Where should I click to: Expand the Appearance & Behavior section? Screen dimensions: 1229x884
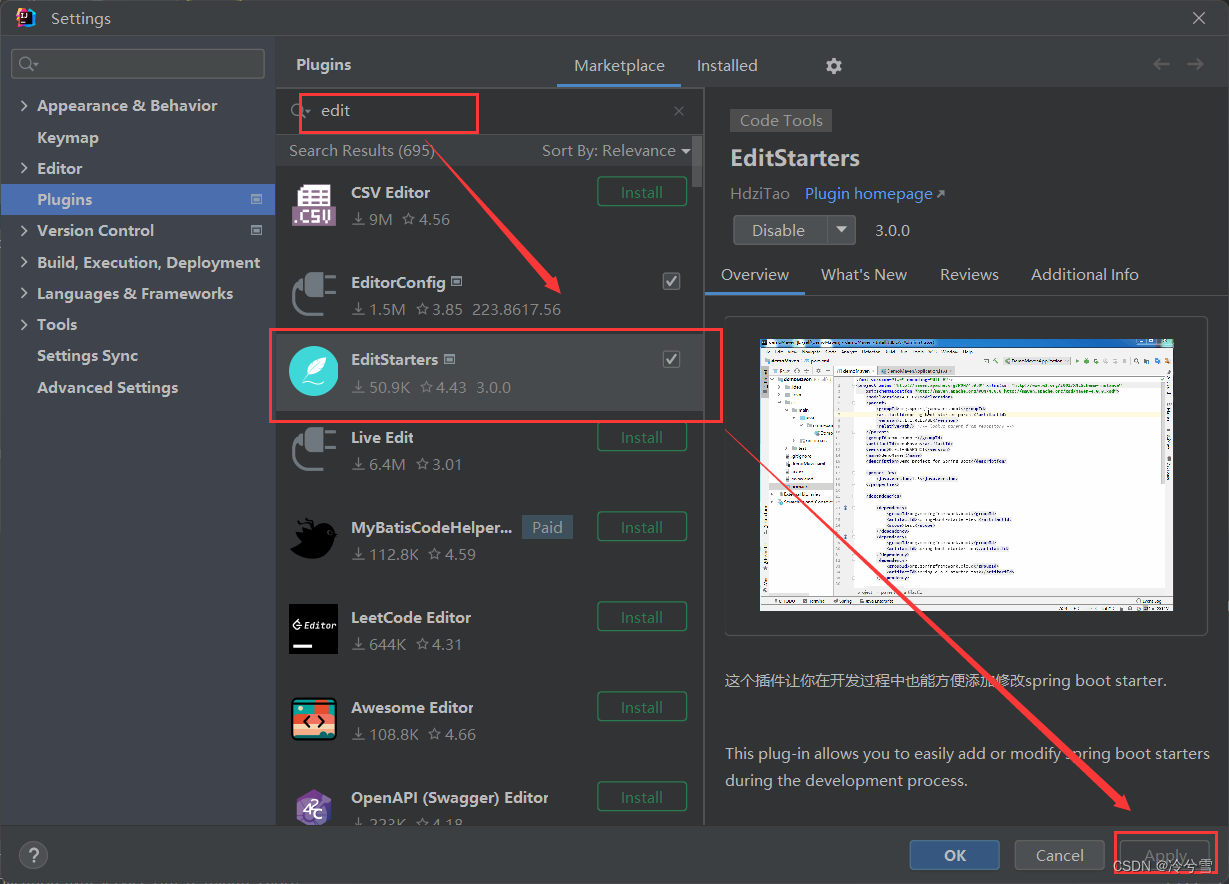click(x=24, y=106)
